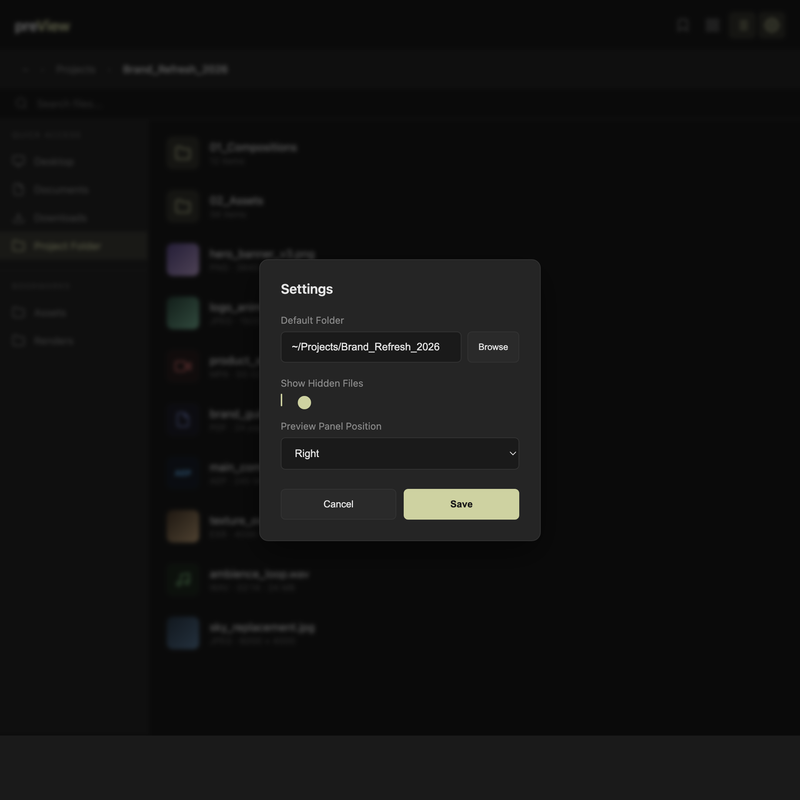Toggle the Show Hidden Files switch
Screen dimensions: 800x800
click(x=296, y=402)
